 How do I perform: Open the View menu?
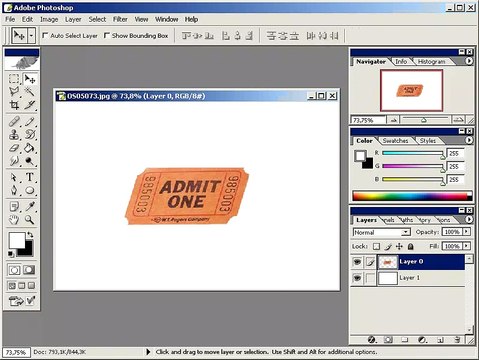[141, 19]
